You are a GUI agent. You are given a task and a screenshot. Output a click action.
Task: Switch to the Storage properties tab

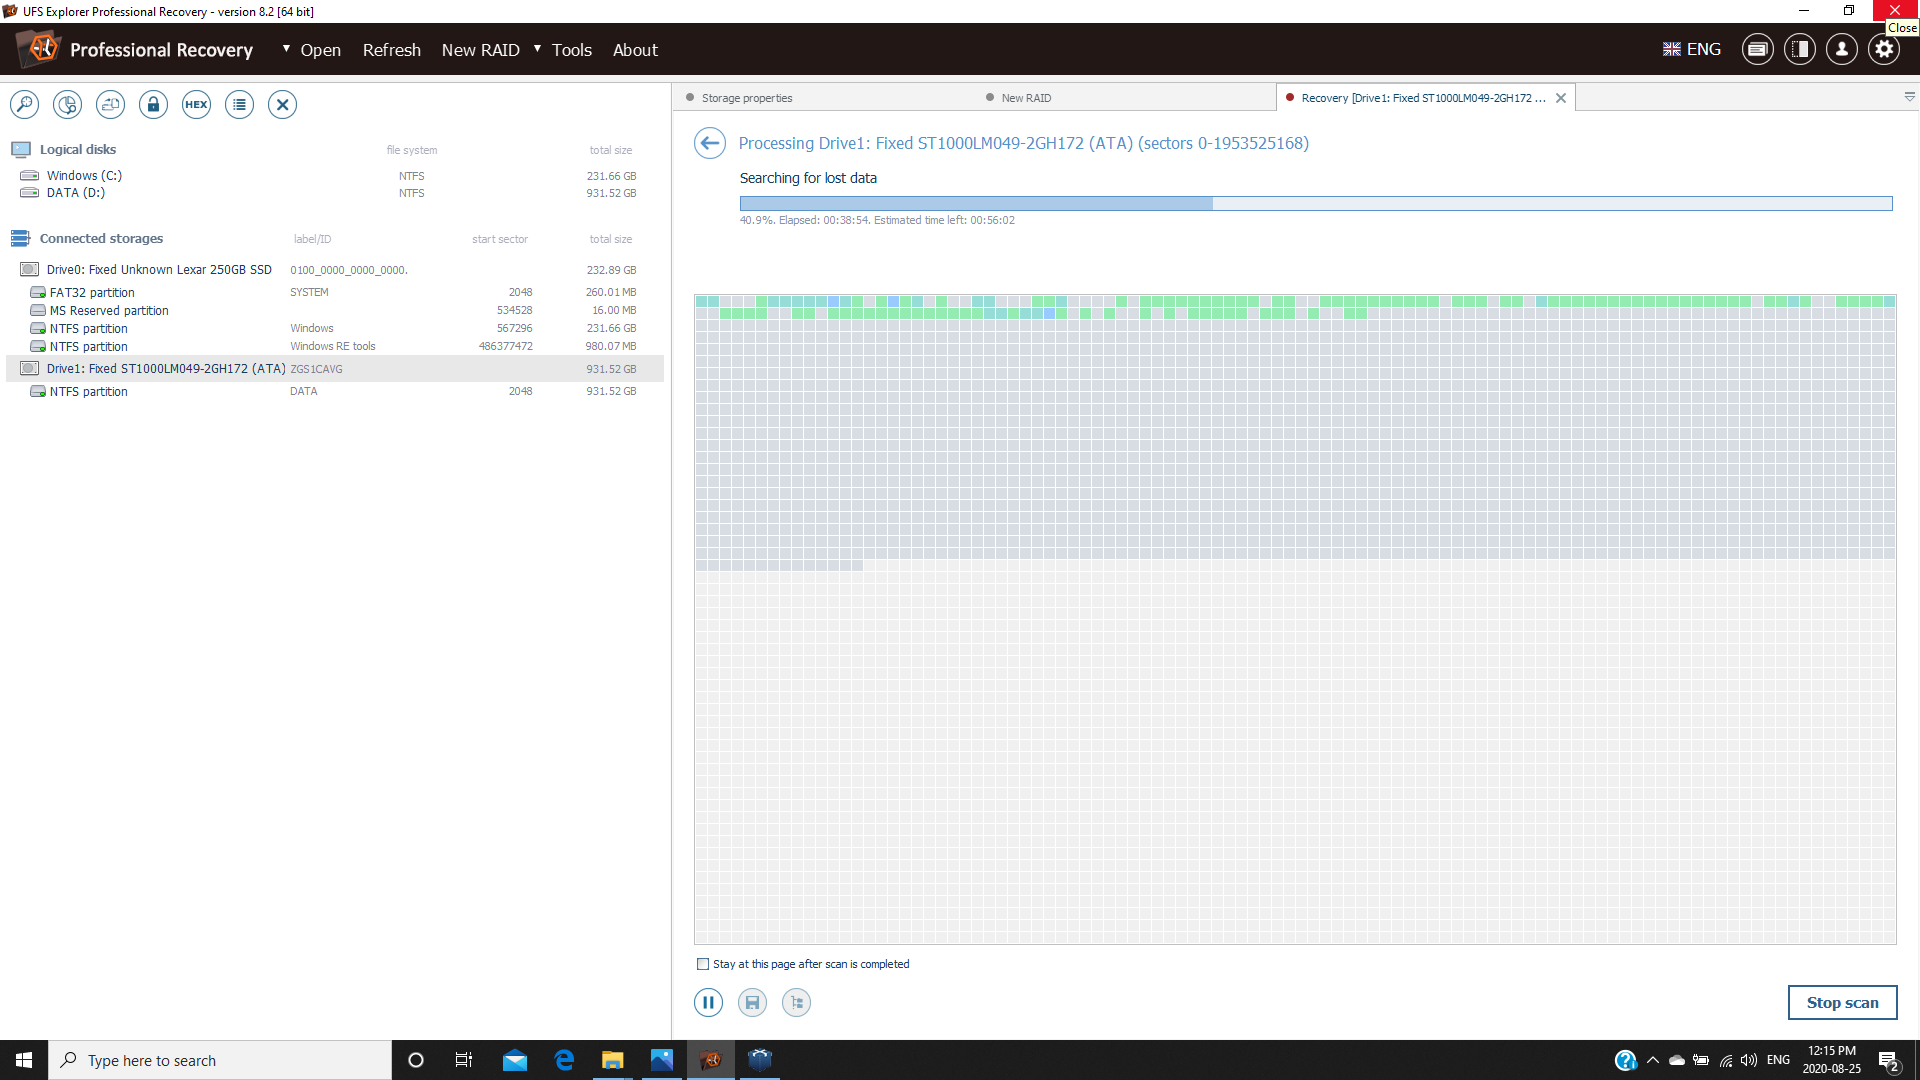(x=746, y=98)
